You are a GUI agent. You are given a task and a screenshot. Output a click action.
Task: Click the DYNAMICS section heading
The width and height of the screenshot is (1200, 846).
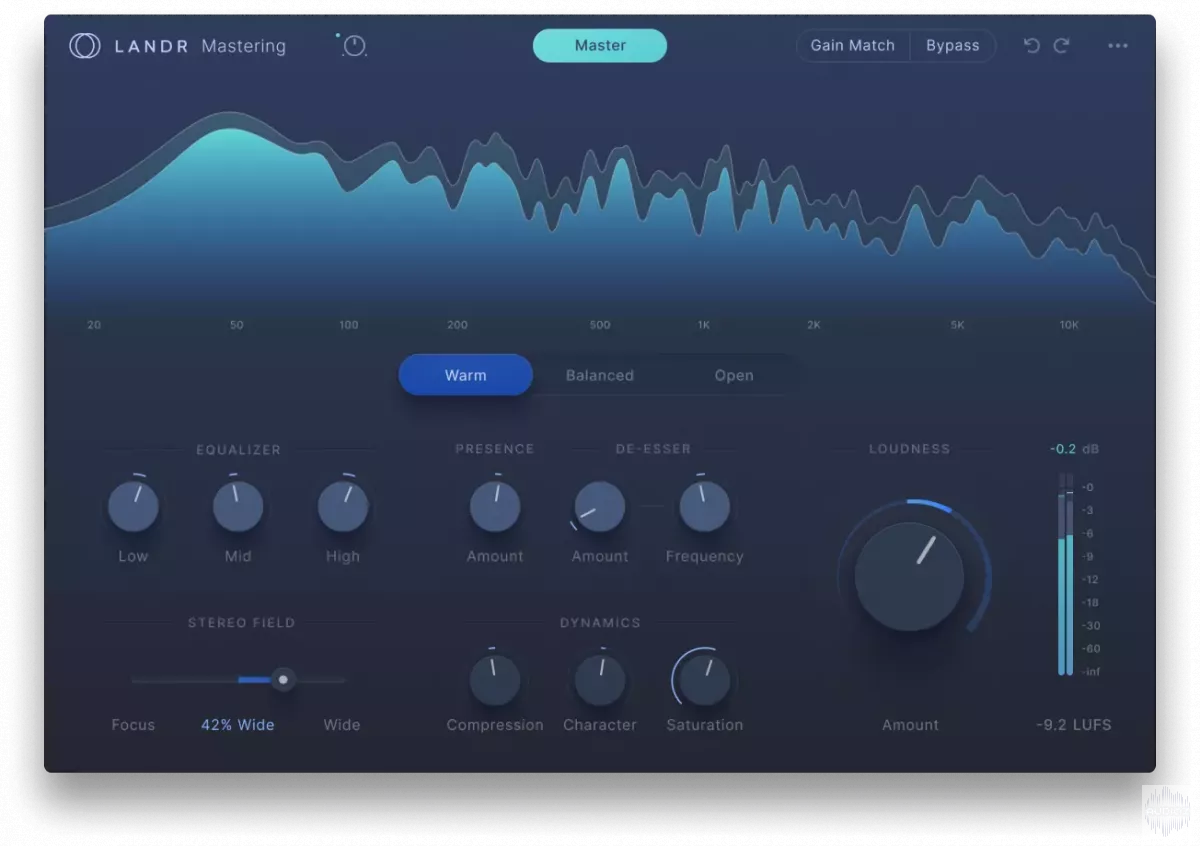pyautogui.click(x=600, y=623)
